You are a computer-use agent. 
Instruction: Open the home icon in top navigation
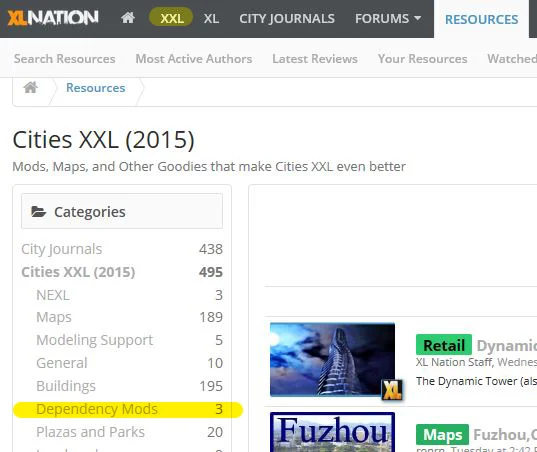point(128,17)
